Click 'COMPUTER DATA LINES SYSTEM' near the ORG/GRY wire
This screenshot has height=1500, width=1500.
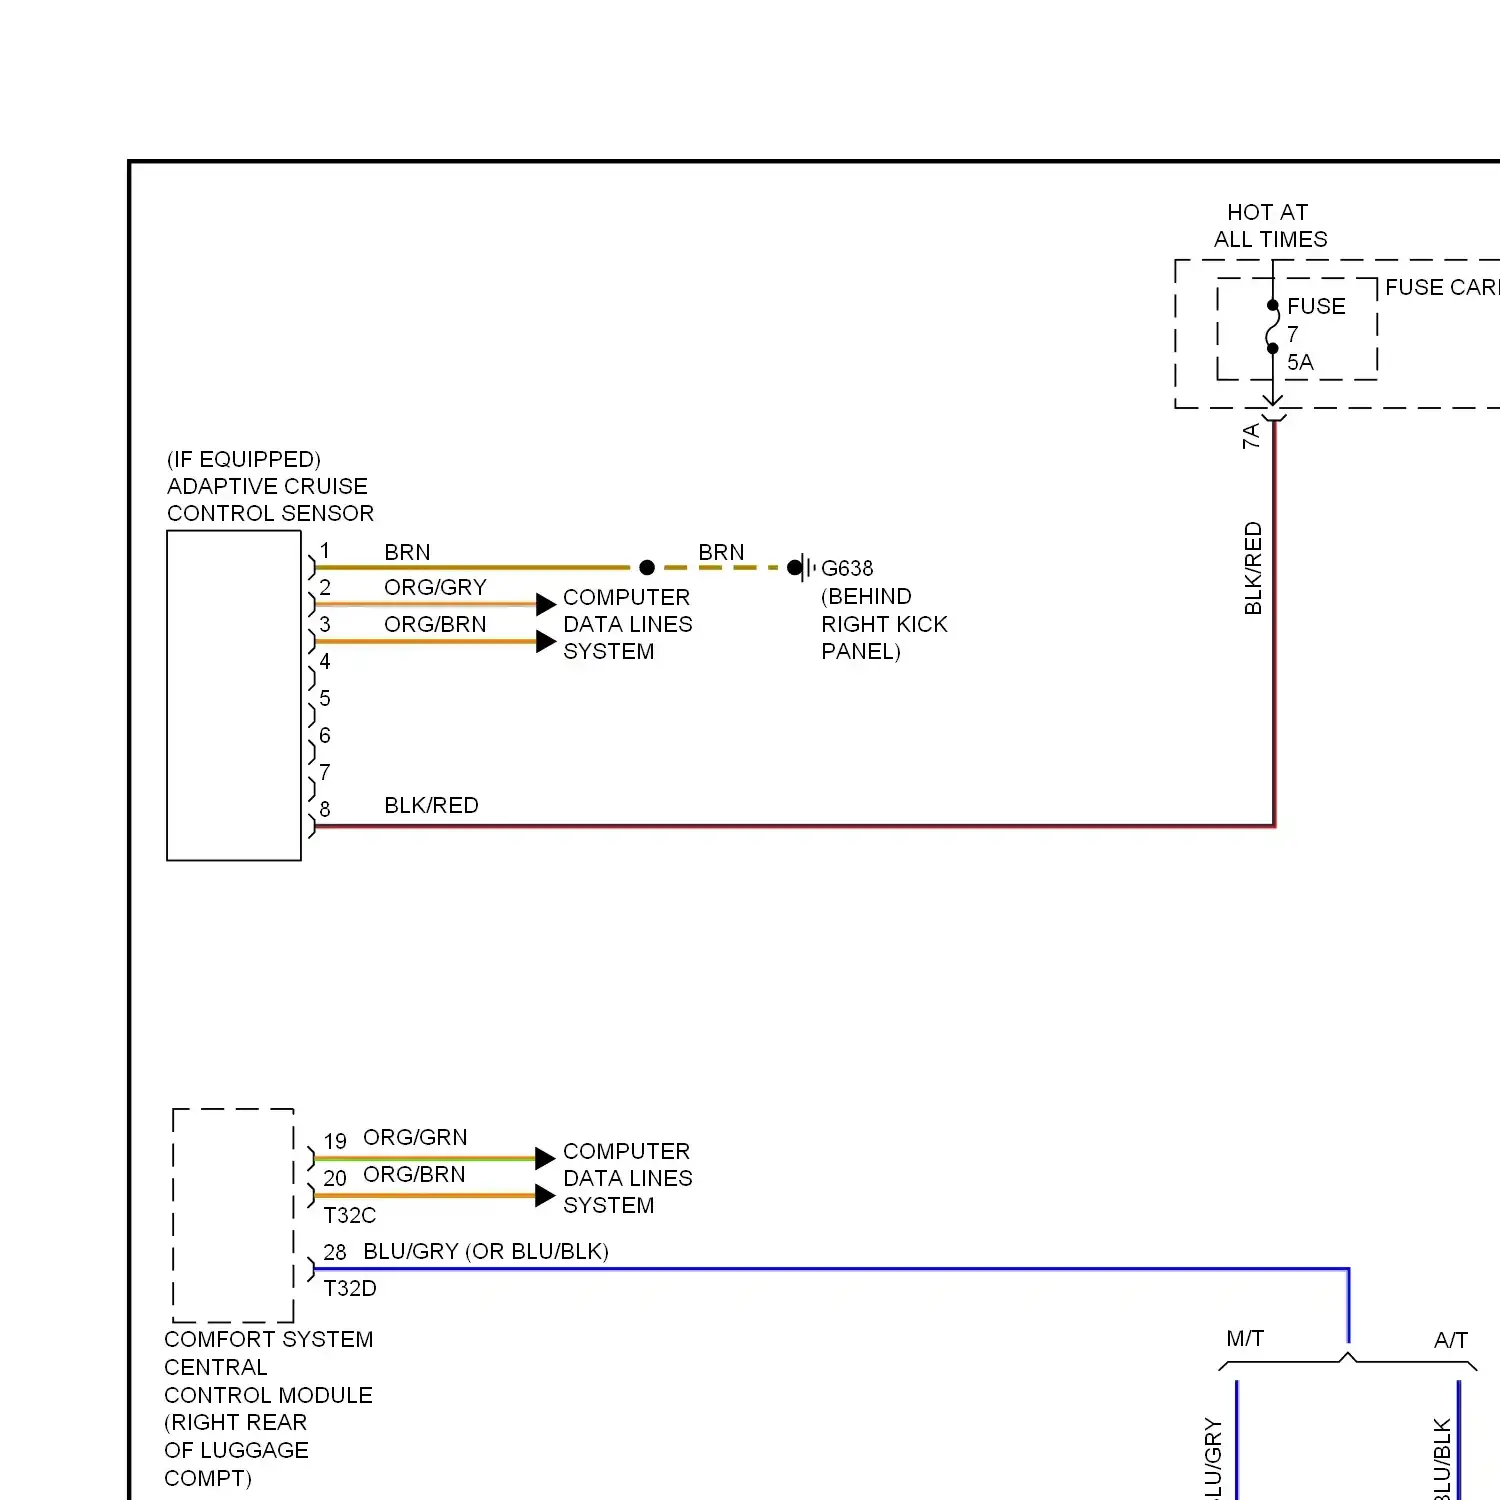pos(627,624)
